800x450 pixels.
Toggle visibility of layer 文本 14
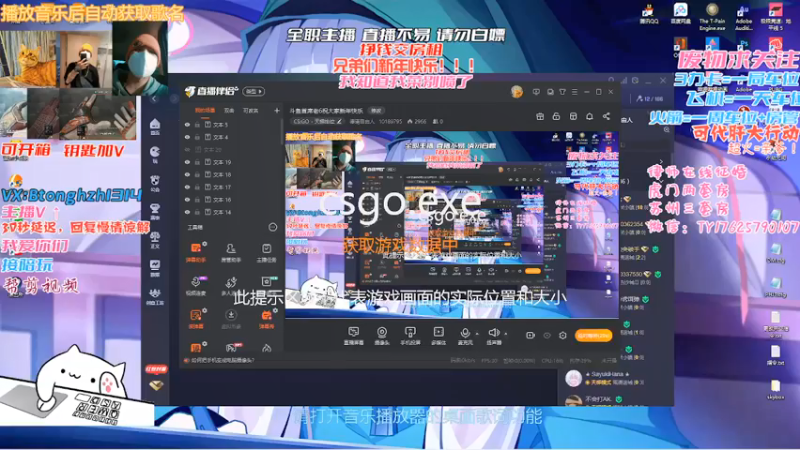pos(187,212)
